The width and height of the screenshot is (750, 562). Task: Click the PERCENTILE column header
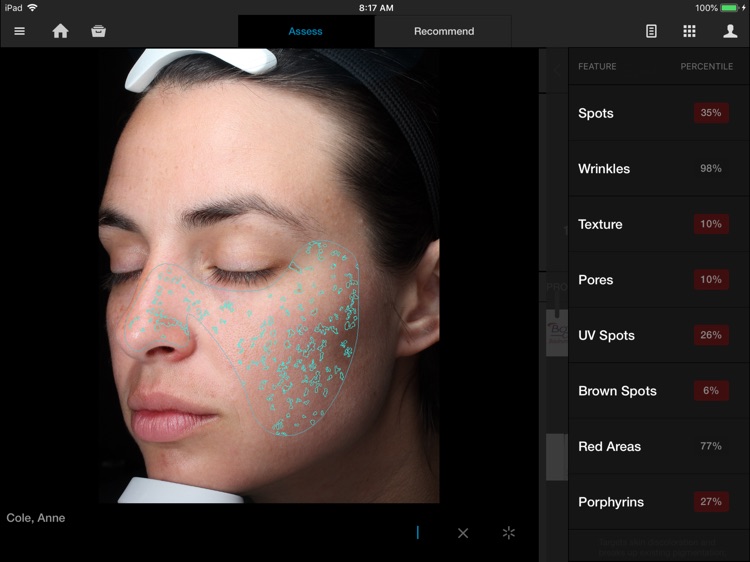[706, 66]
